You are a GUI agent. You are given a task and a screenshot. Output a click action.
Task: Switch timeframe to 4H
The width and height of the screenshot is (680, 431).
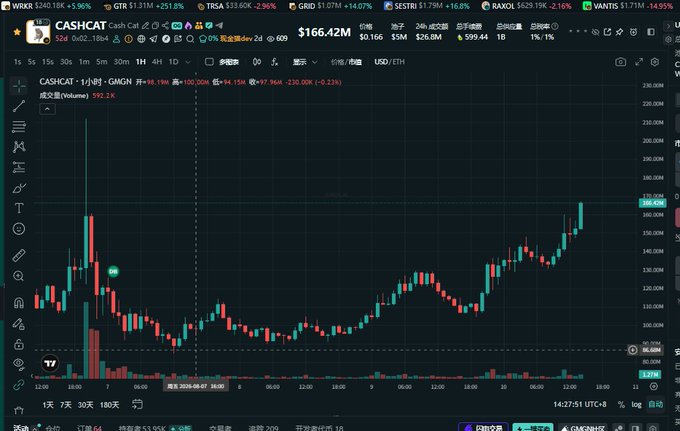click(157, 62)
